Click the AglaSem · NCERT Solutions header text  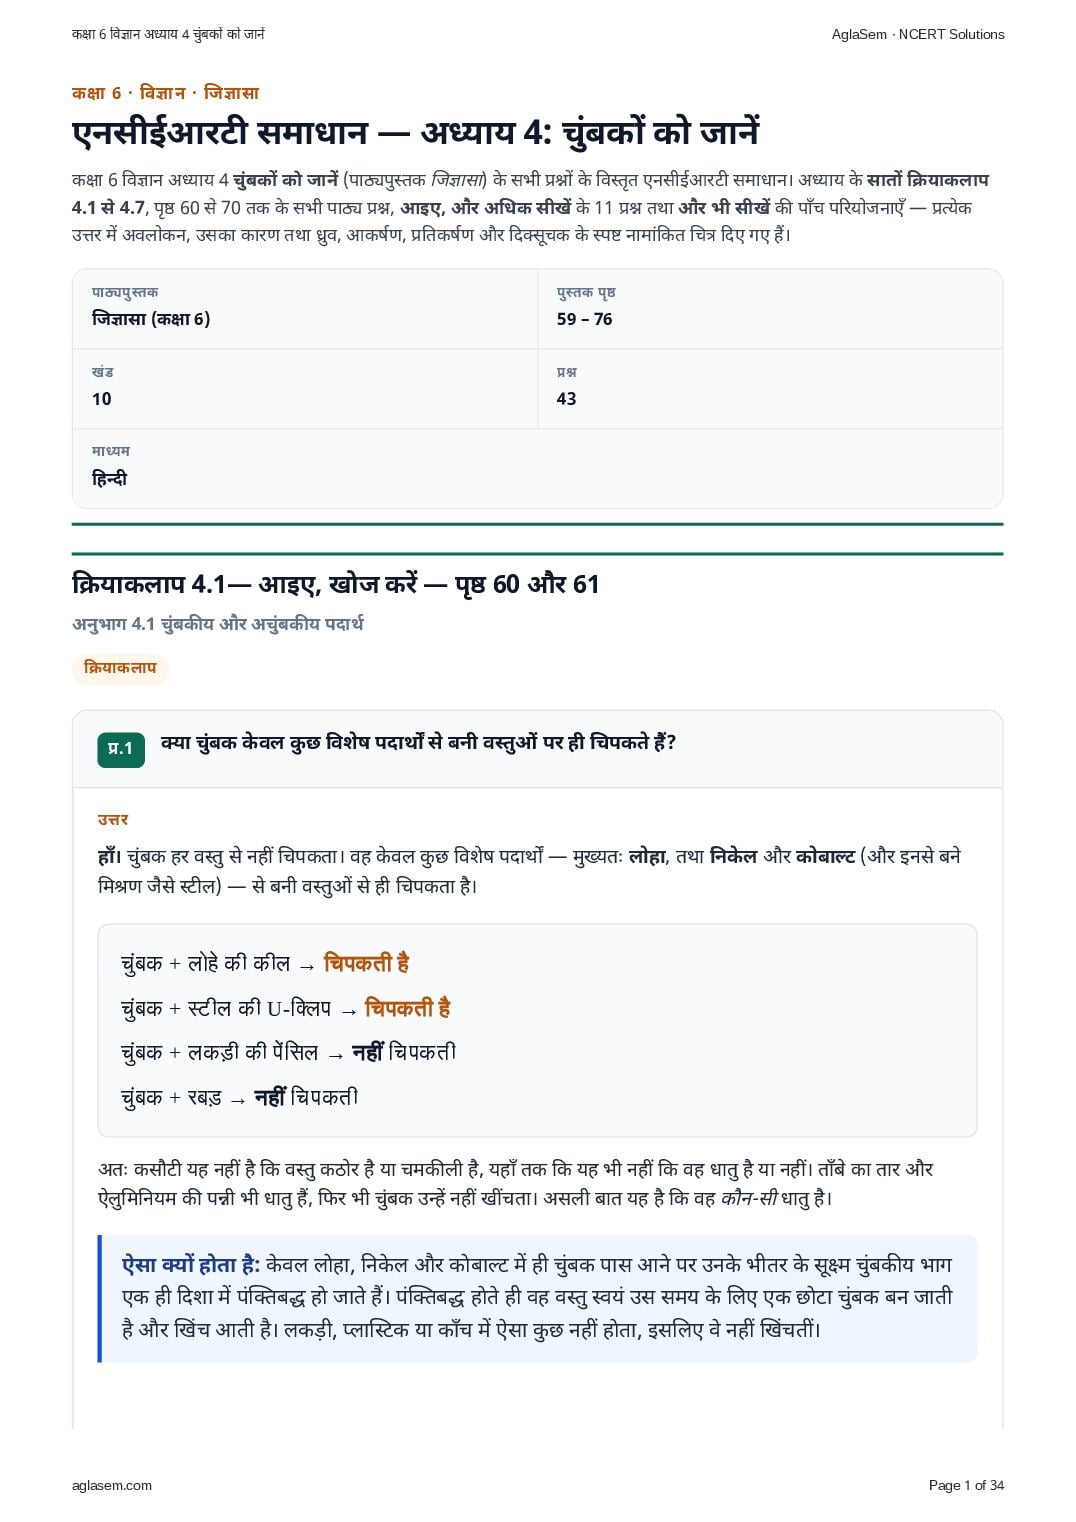(918, 34)
